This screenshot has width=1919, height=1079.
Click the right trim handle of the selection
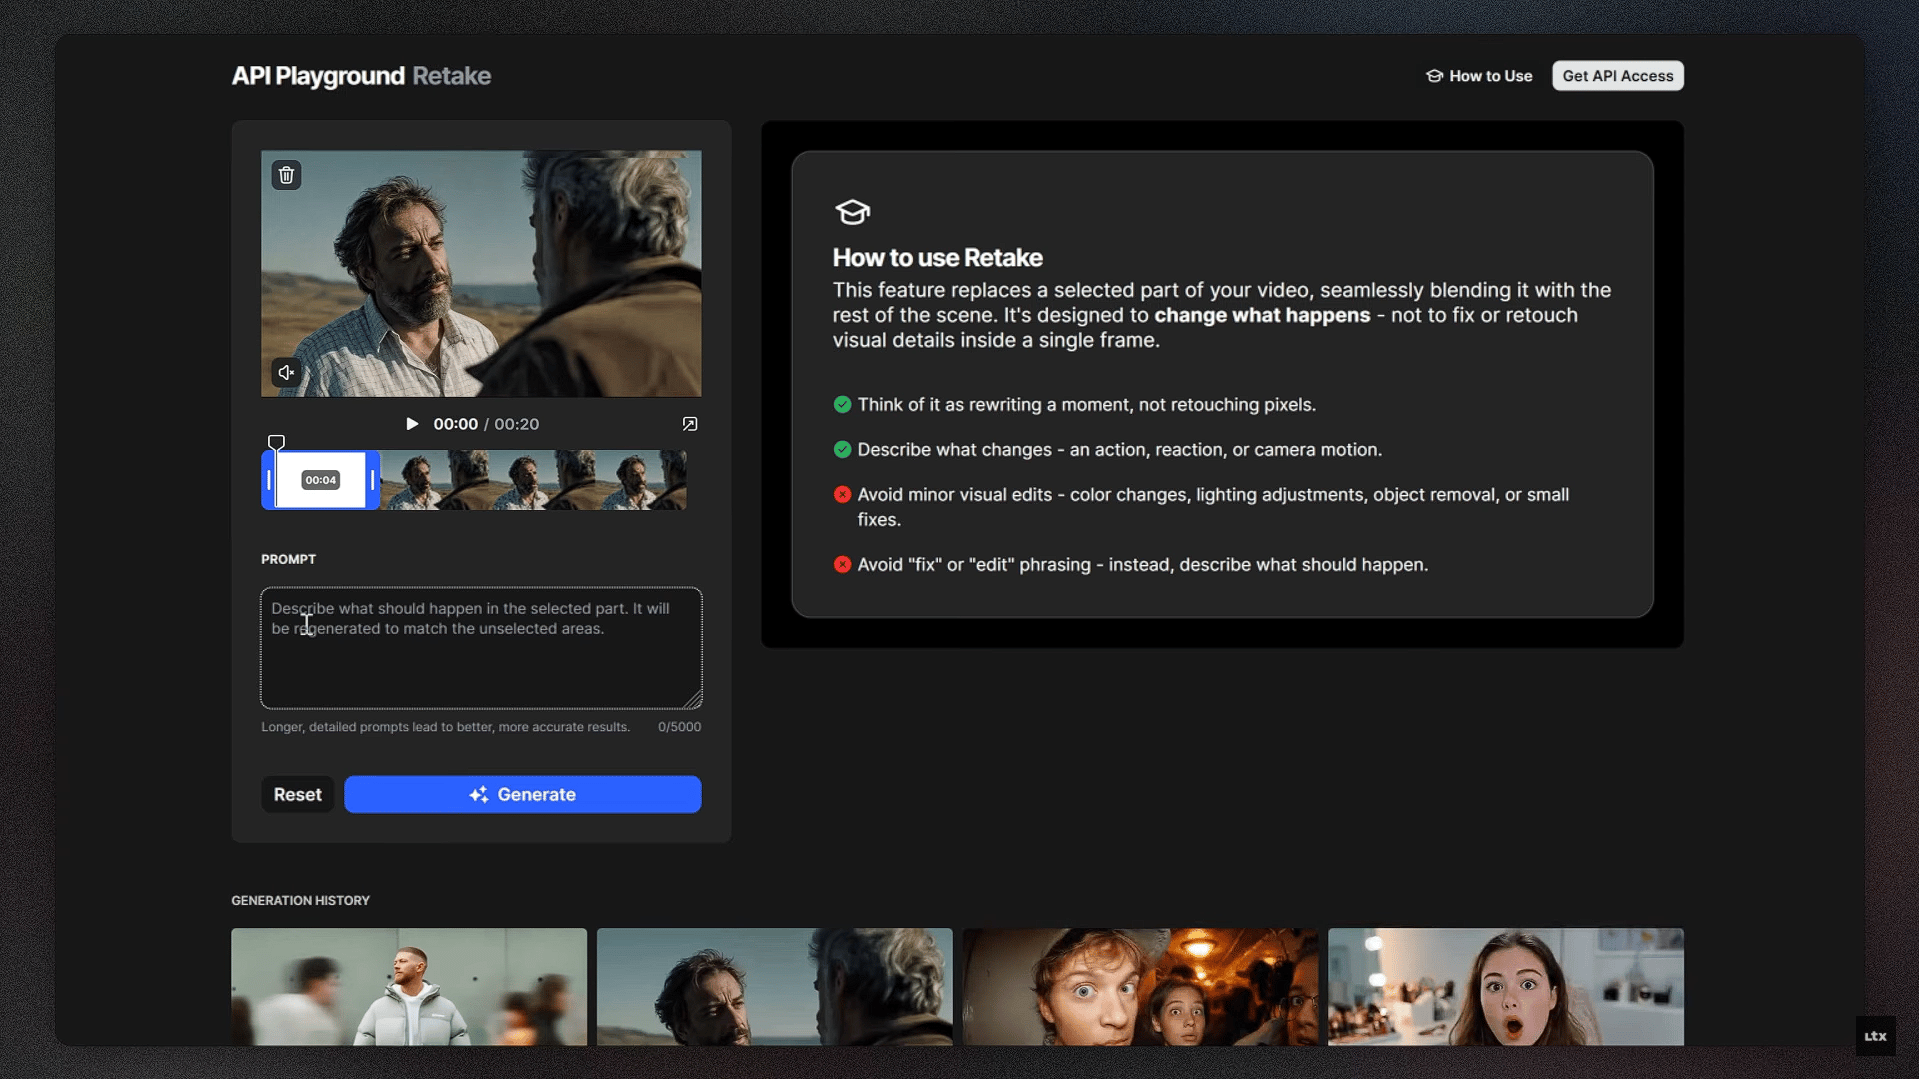(373, 480)
